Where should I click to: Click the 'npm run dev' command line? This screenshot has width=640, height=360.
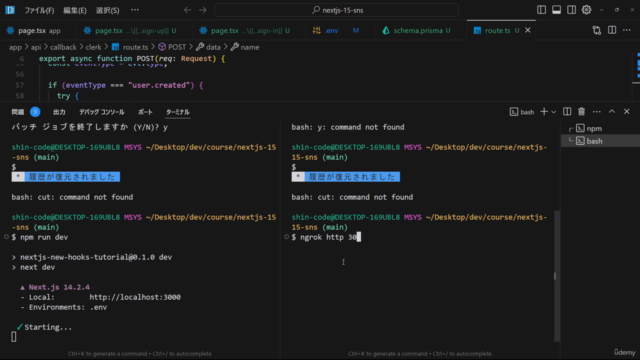[40, 237]
